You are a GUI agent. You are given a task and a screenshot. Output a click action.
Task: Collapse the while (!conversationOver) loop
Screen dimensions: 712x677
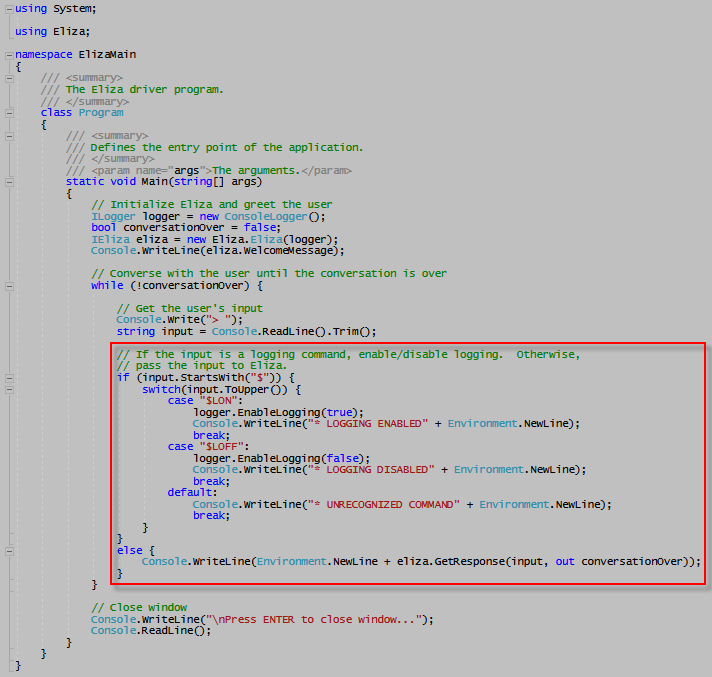point(9,286)
